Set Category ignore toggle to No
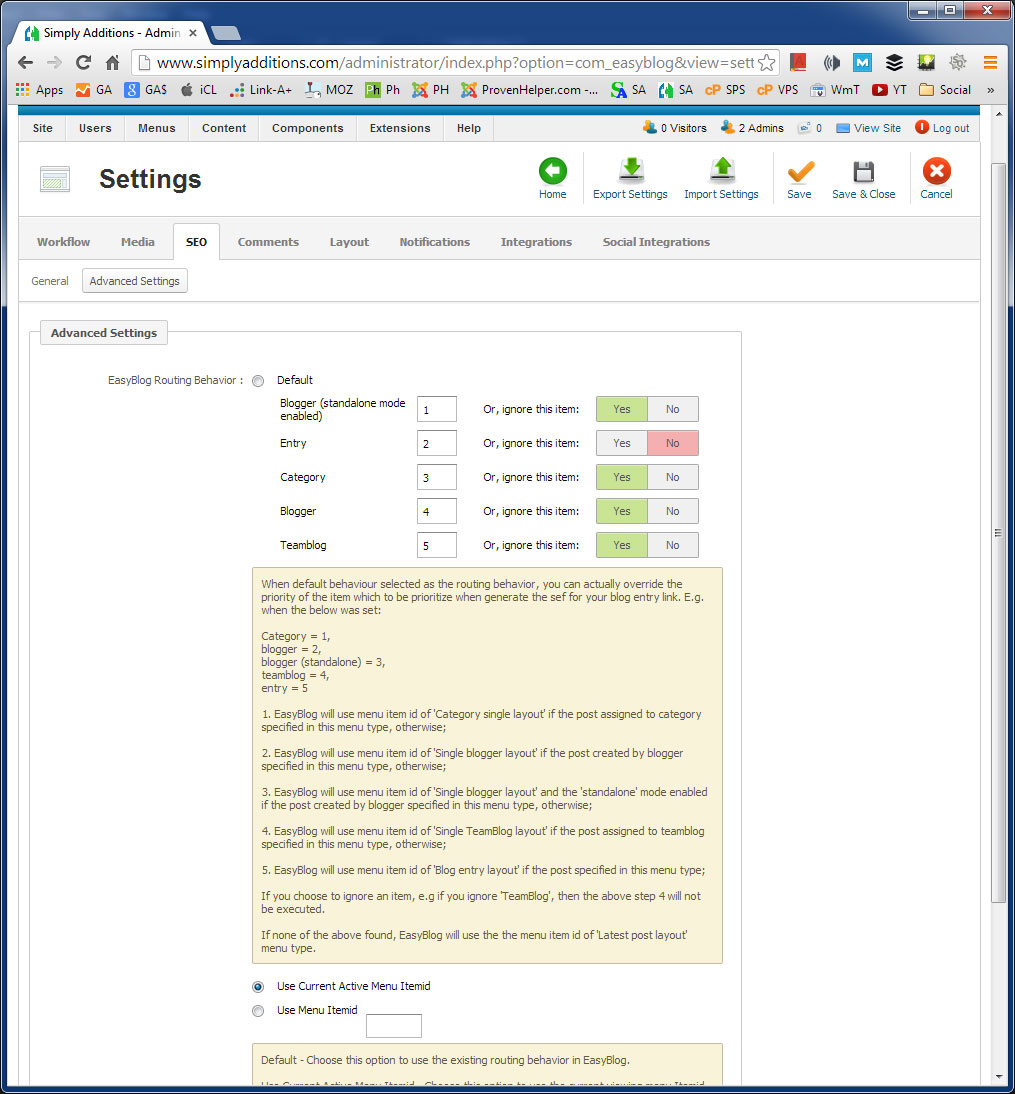Screen dimensions: 1015x1094 (x=672, y=477)
